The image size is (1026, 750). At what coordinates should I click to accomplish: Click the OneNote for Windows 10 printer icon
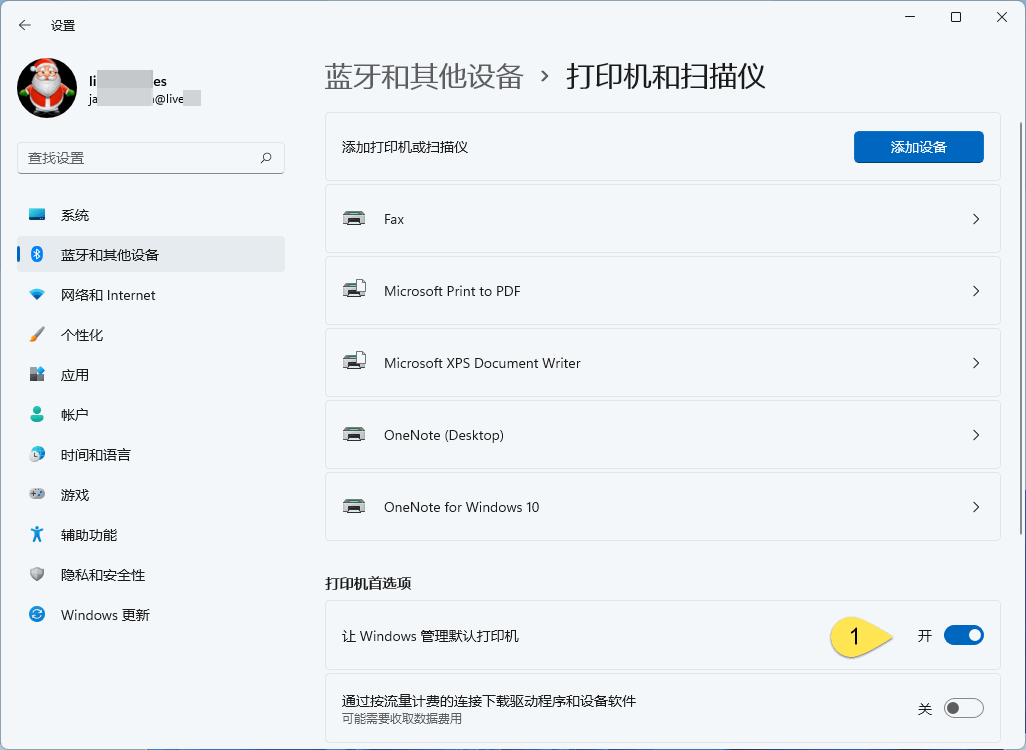tap(354, 507)
